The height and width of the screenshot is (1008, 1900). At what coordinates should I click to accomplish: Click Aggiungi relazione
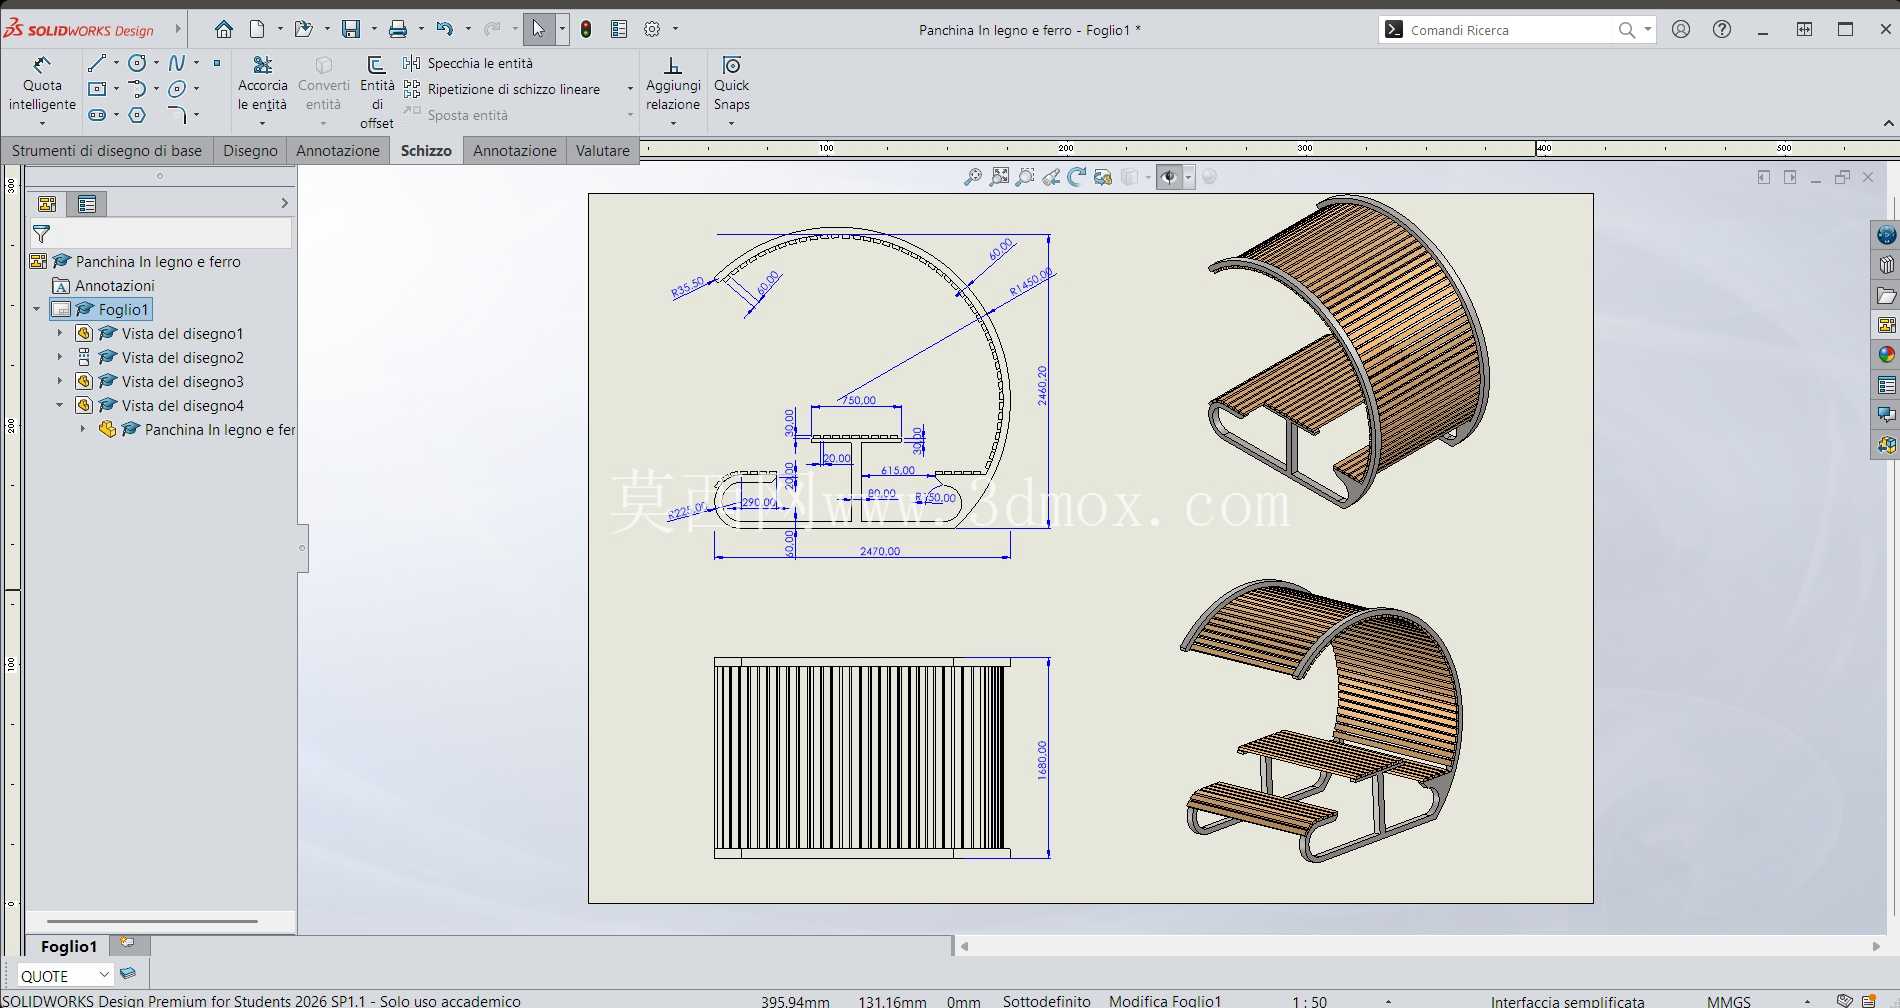tap(673, 84)
